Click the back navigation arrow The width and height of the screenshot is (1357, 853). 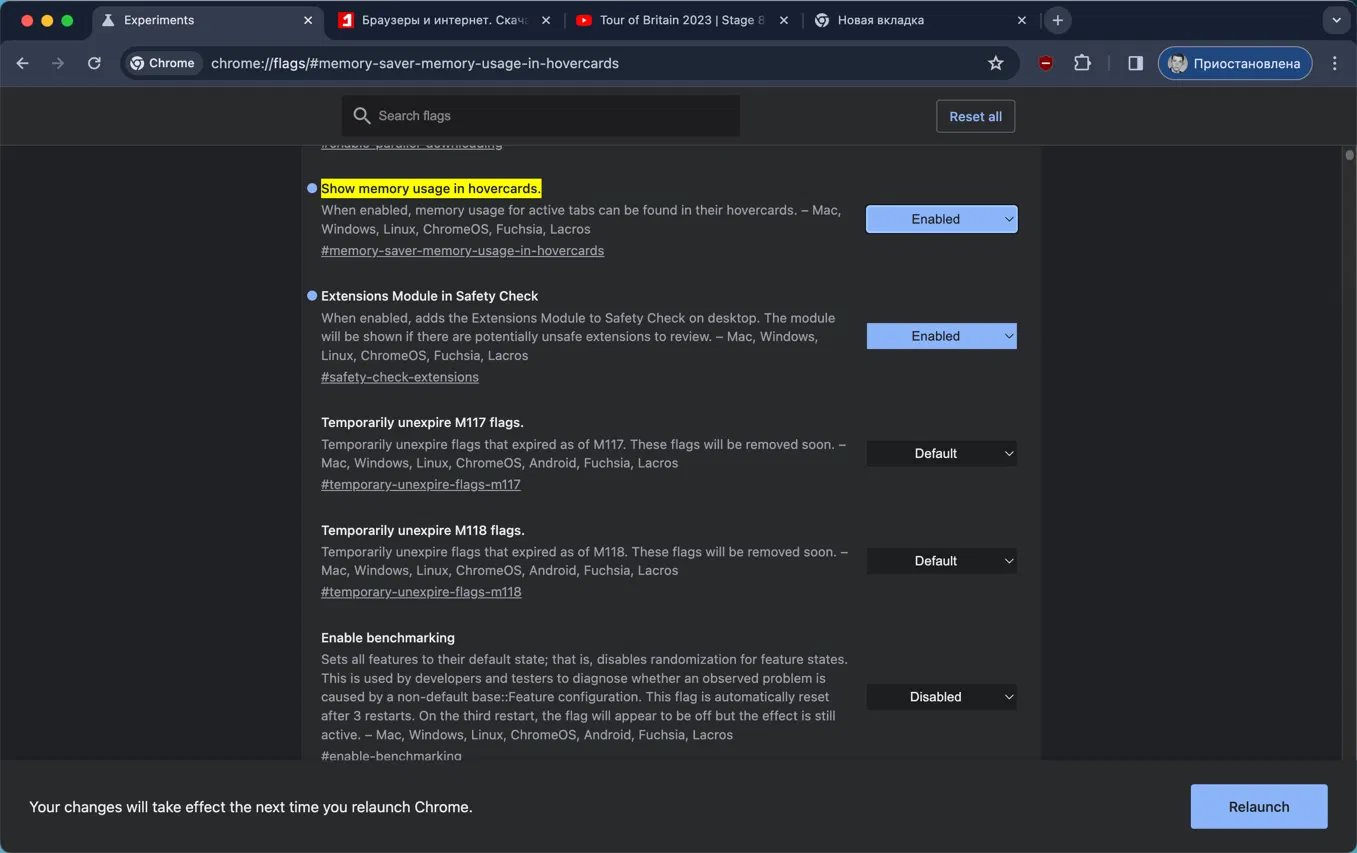pyautogui.click(x=23, y=63)
